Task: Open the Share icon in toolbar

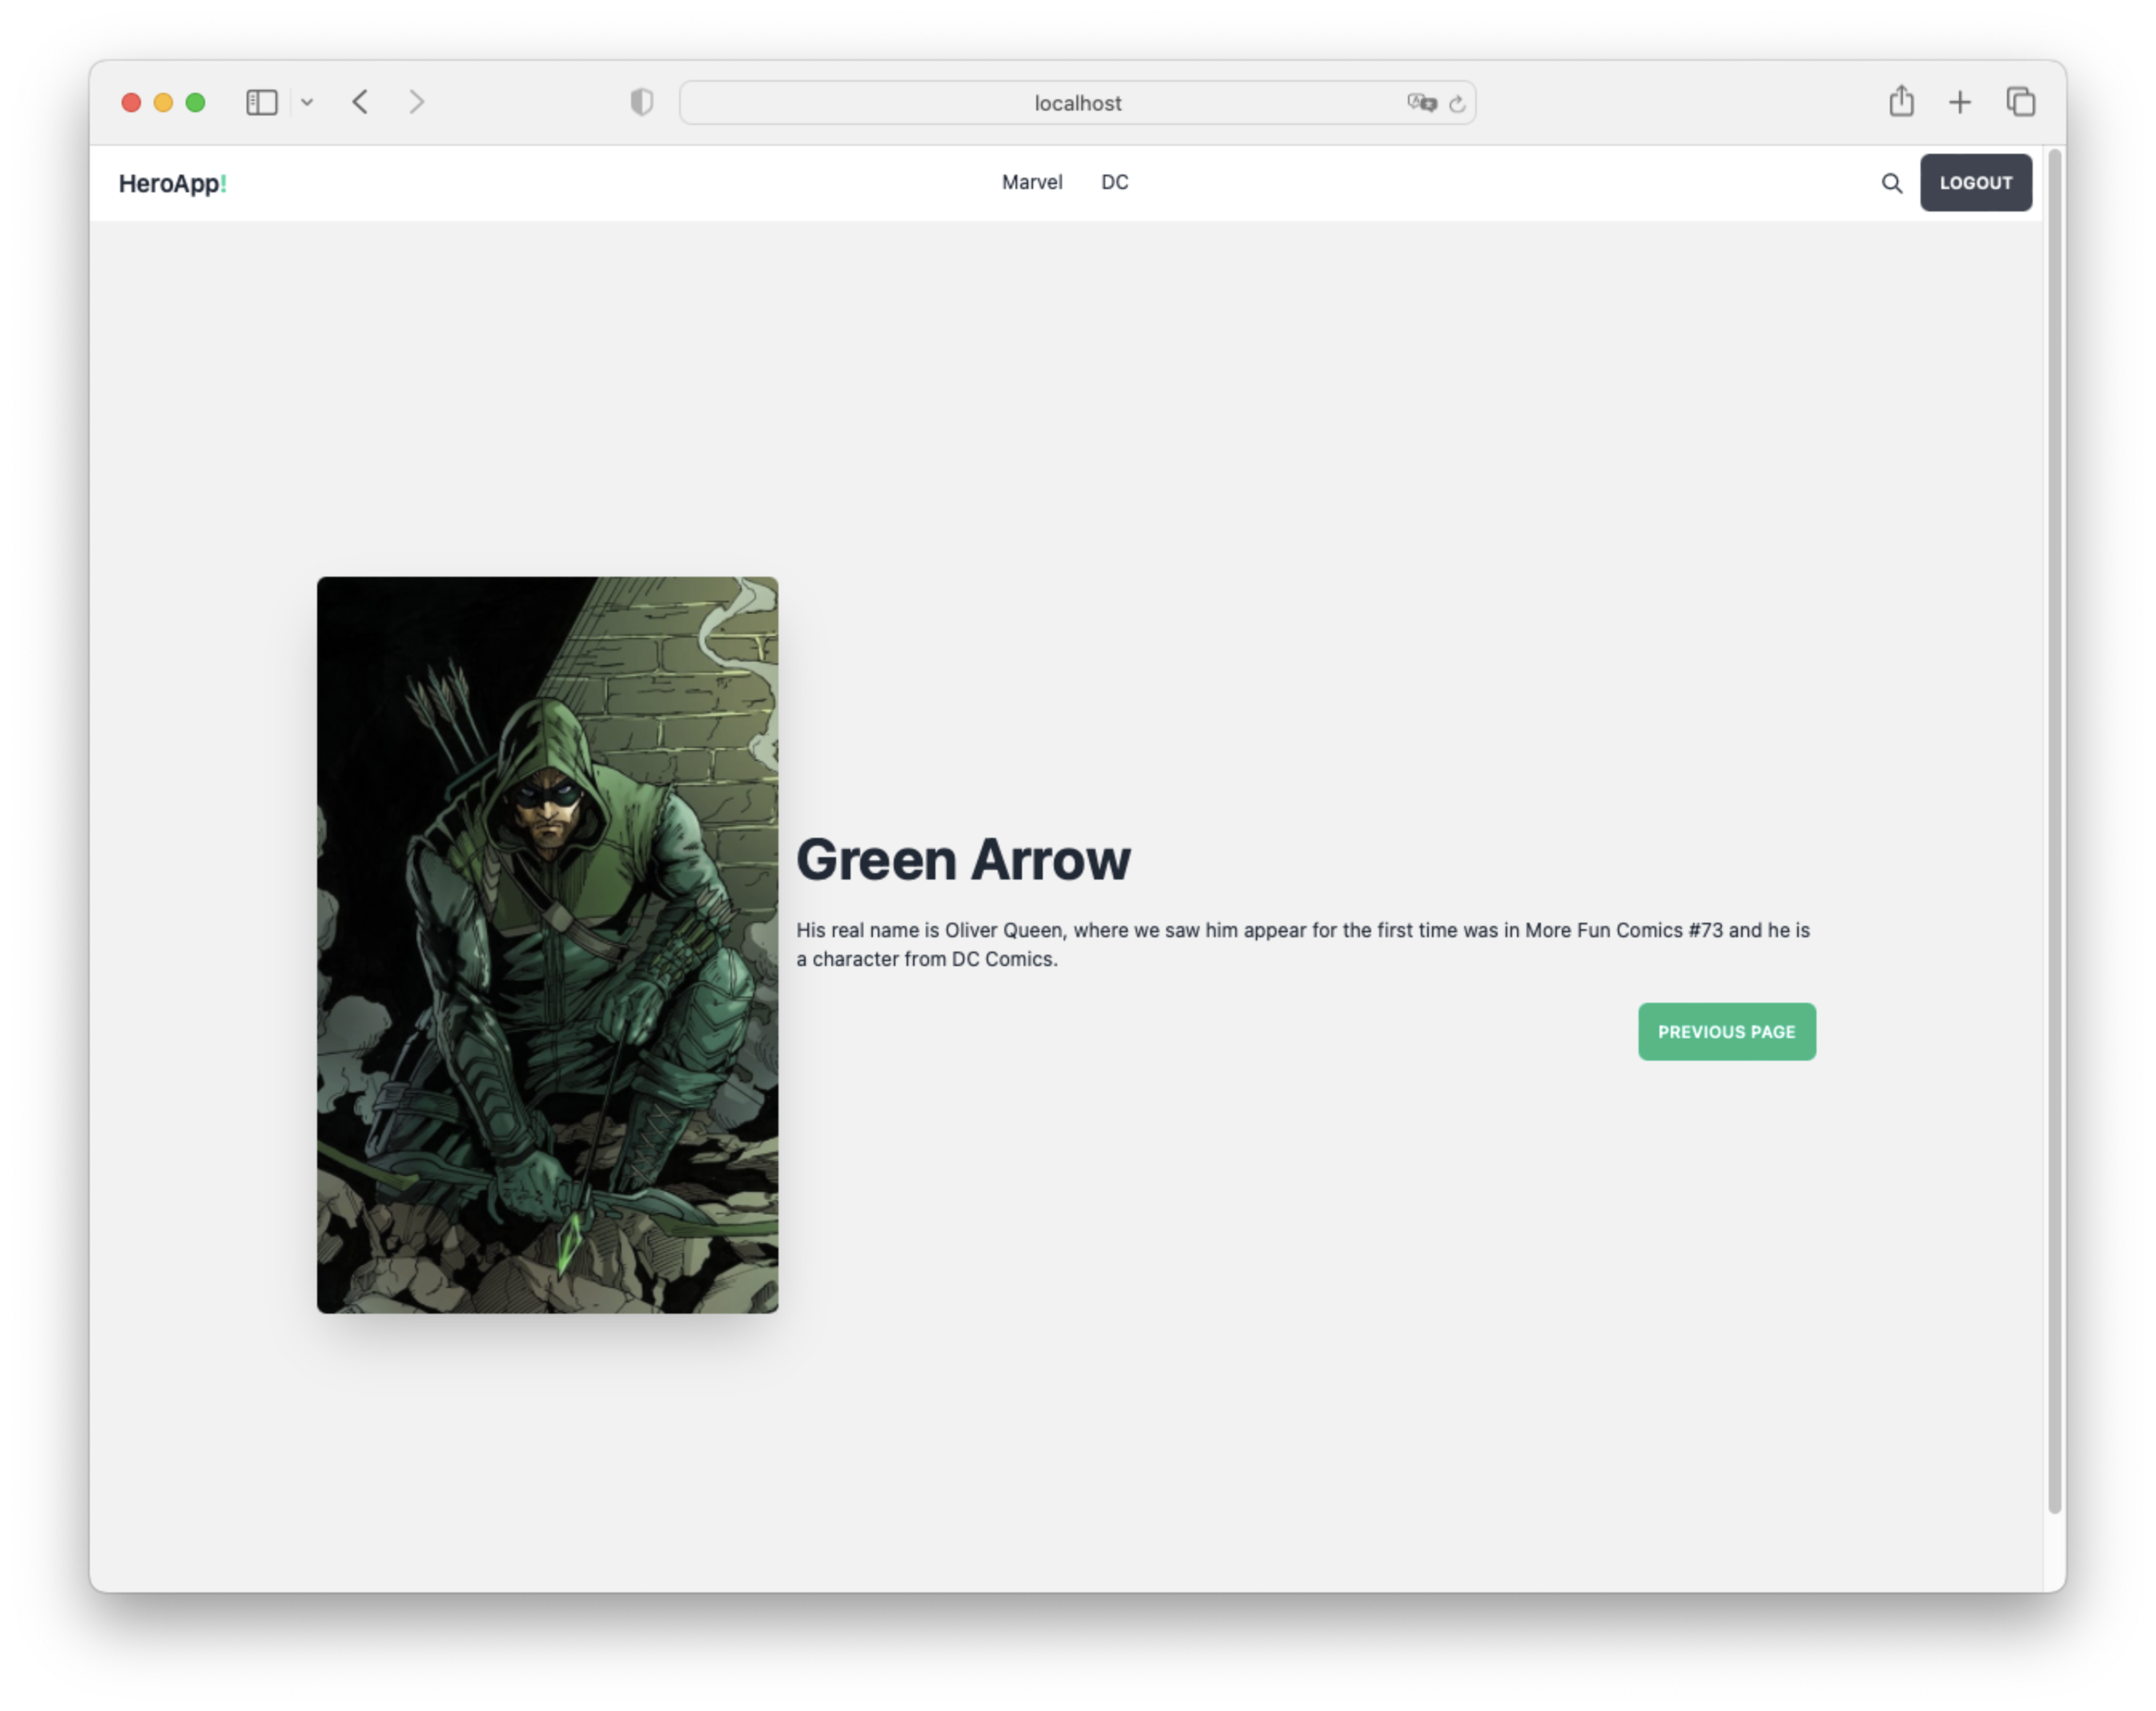Action: coord(1901,102)
